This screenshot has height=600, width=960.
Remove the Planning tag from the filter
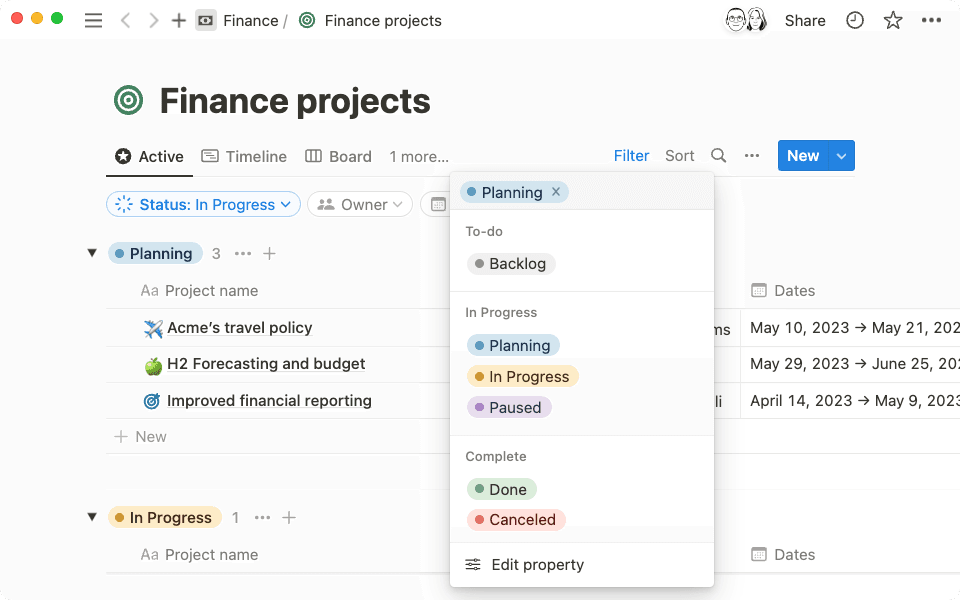(x=555, y=192)
